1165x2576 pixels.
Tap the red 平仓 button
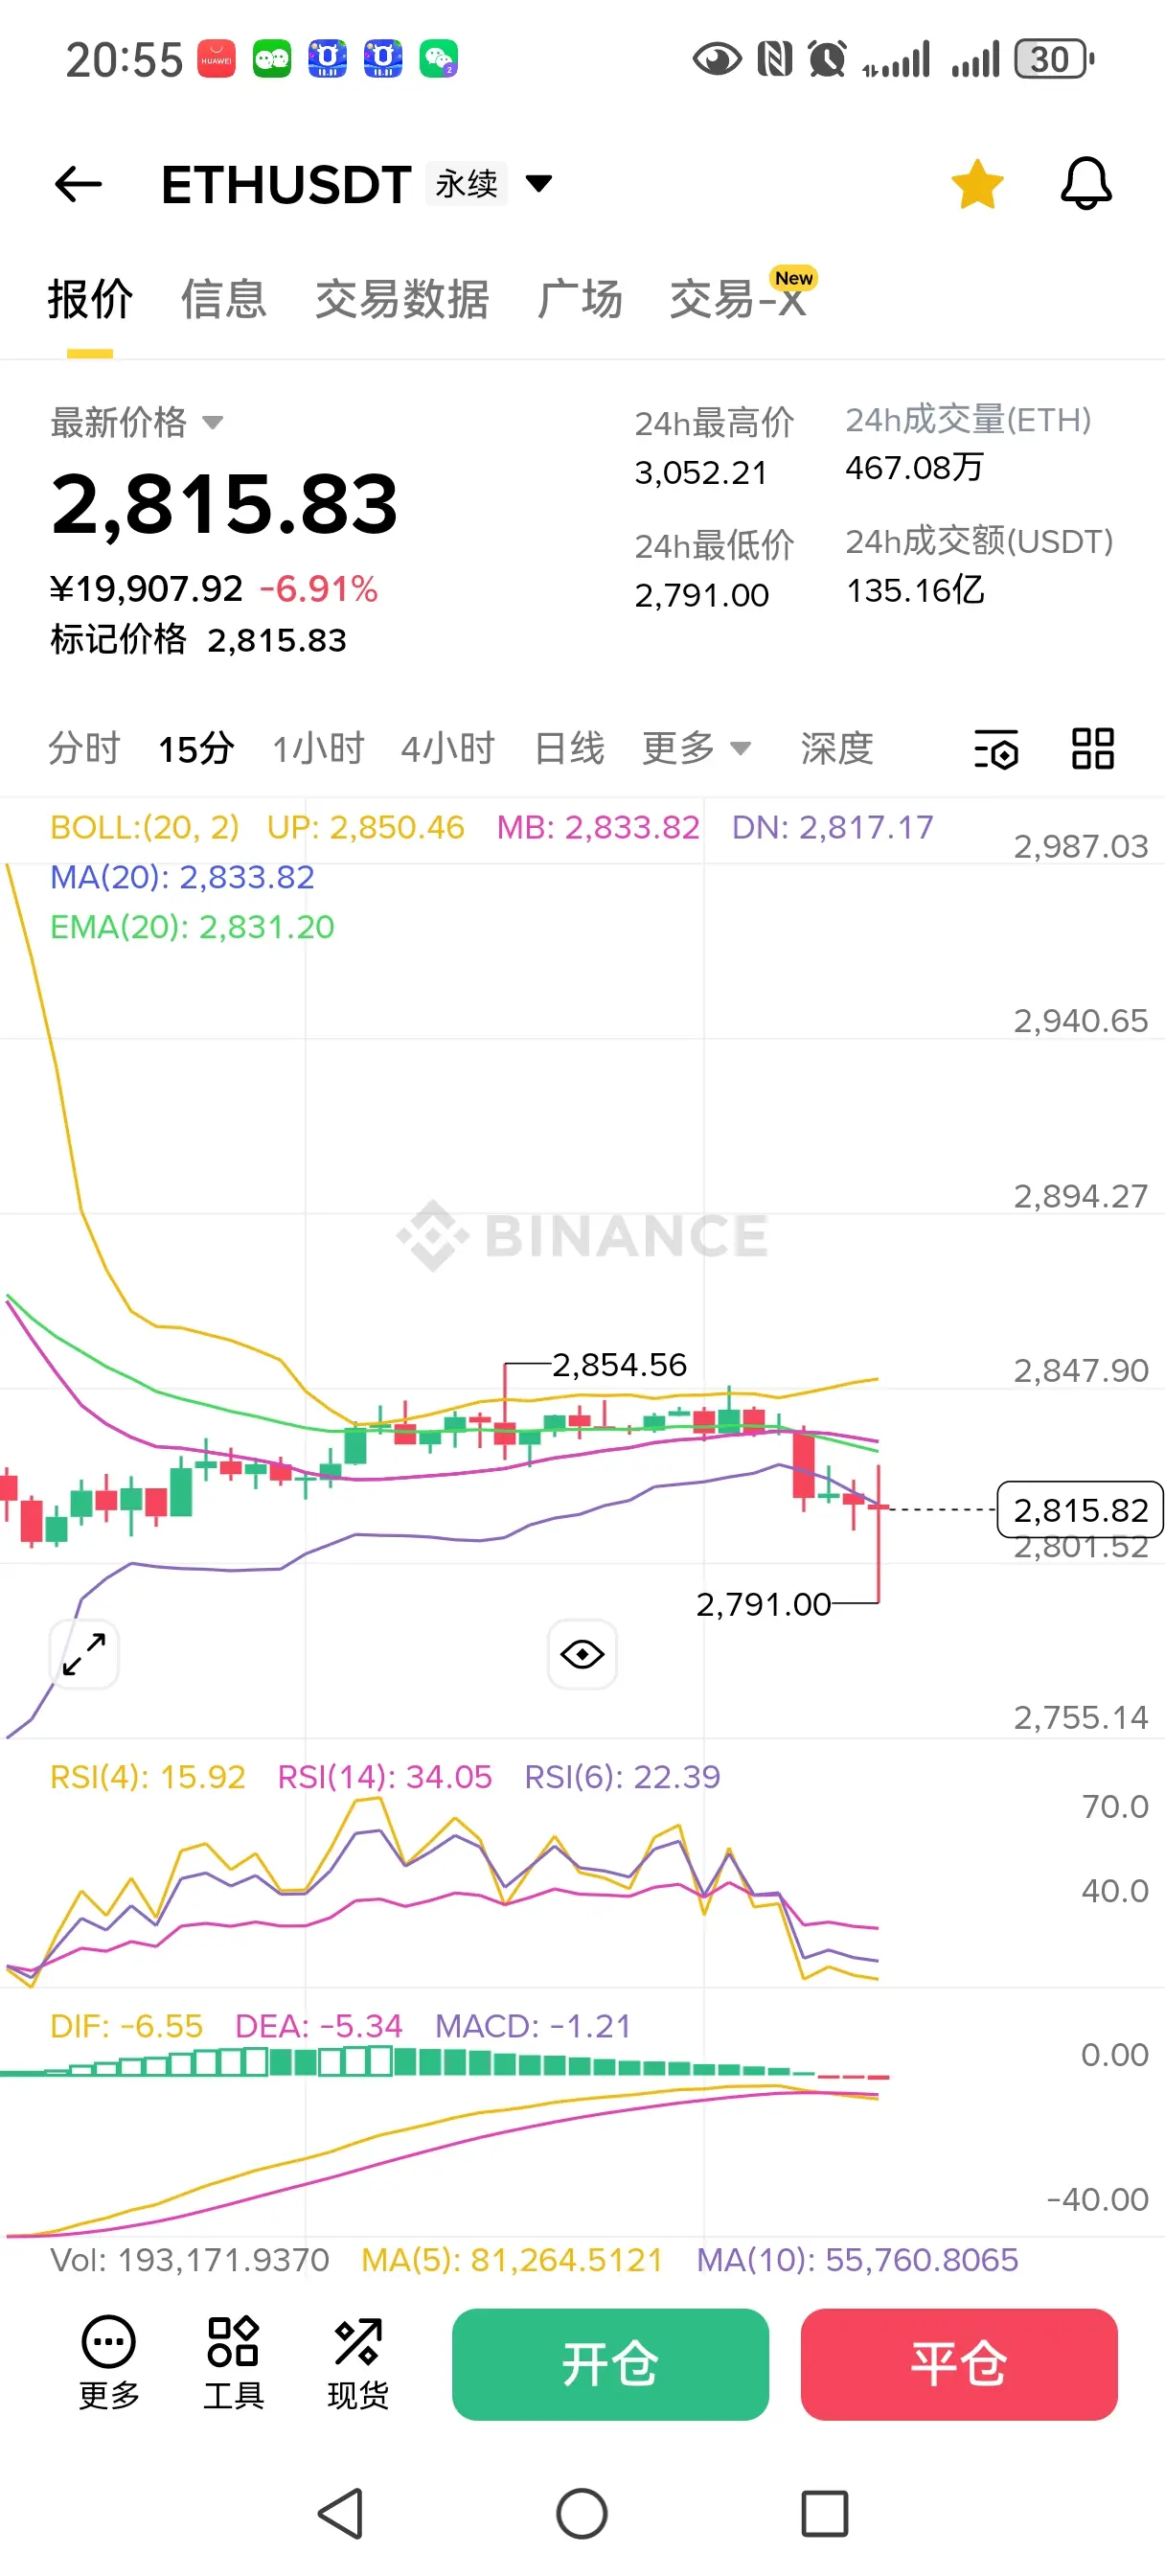pyautogui.click(x=959, y=2364)
